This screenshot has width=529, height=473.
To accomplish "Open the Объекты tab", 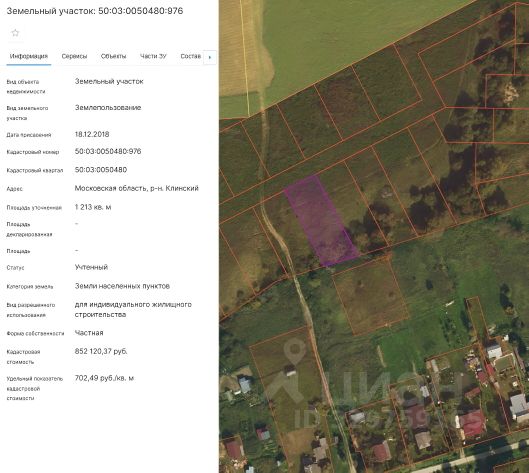I will [113, 56].
